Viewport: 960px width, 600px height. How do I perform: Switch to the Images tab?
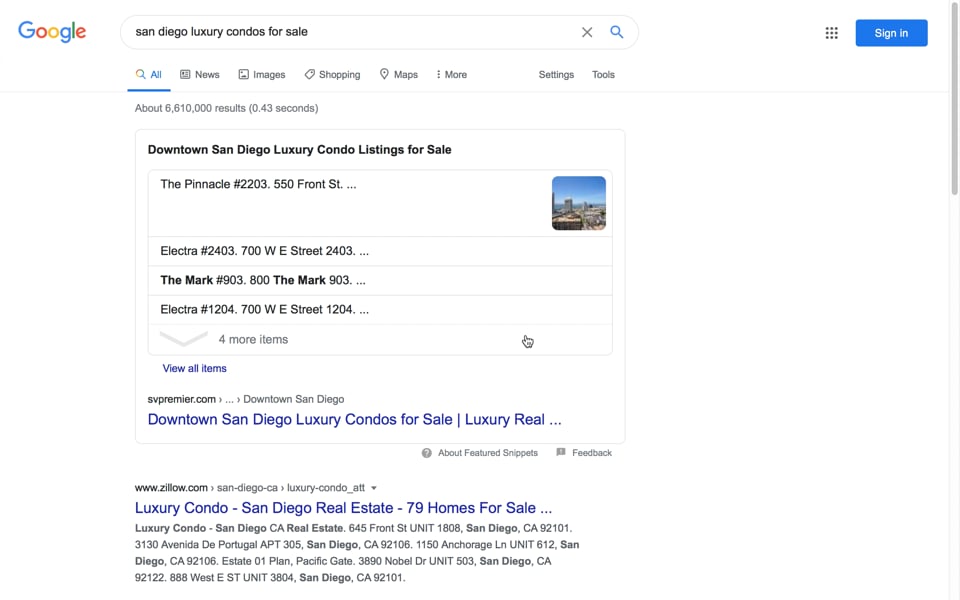(262, 75)
